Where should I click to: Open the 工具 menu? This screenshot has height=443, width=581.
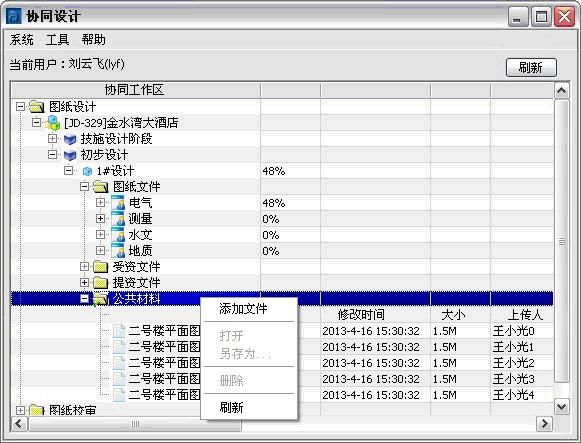tap(57, 40)
